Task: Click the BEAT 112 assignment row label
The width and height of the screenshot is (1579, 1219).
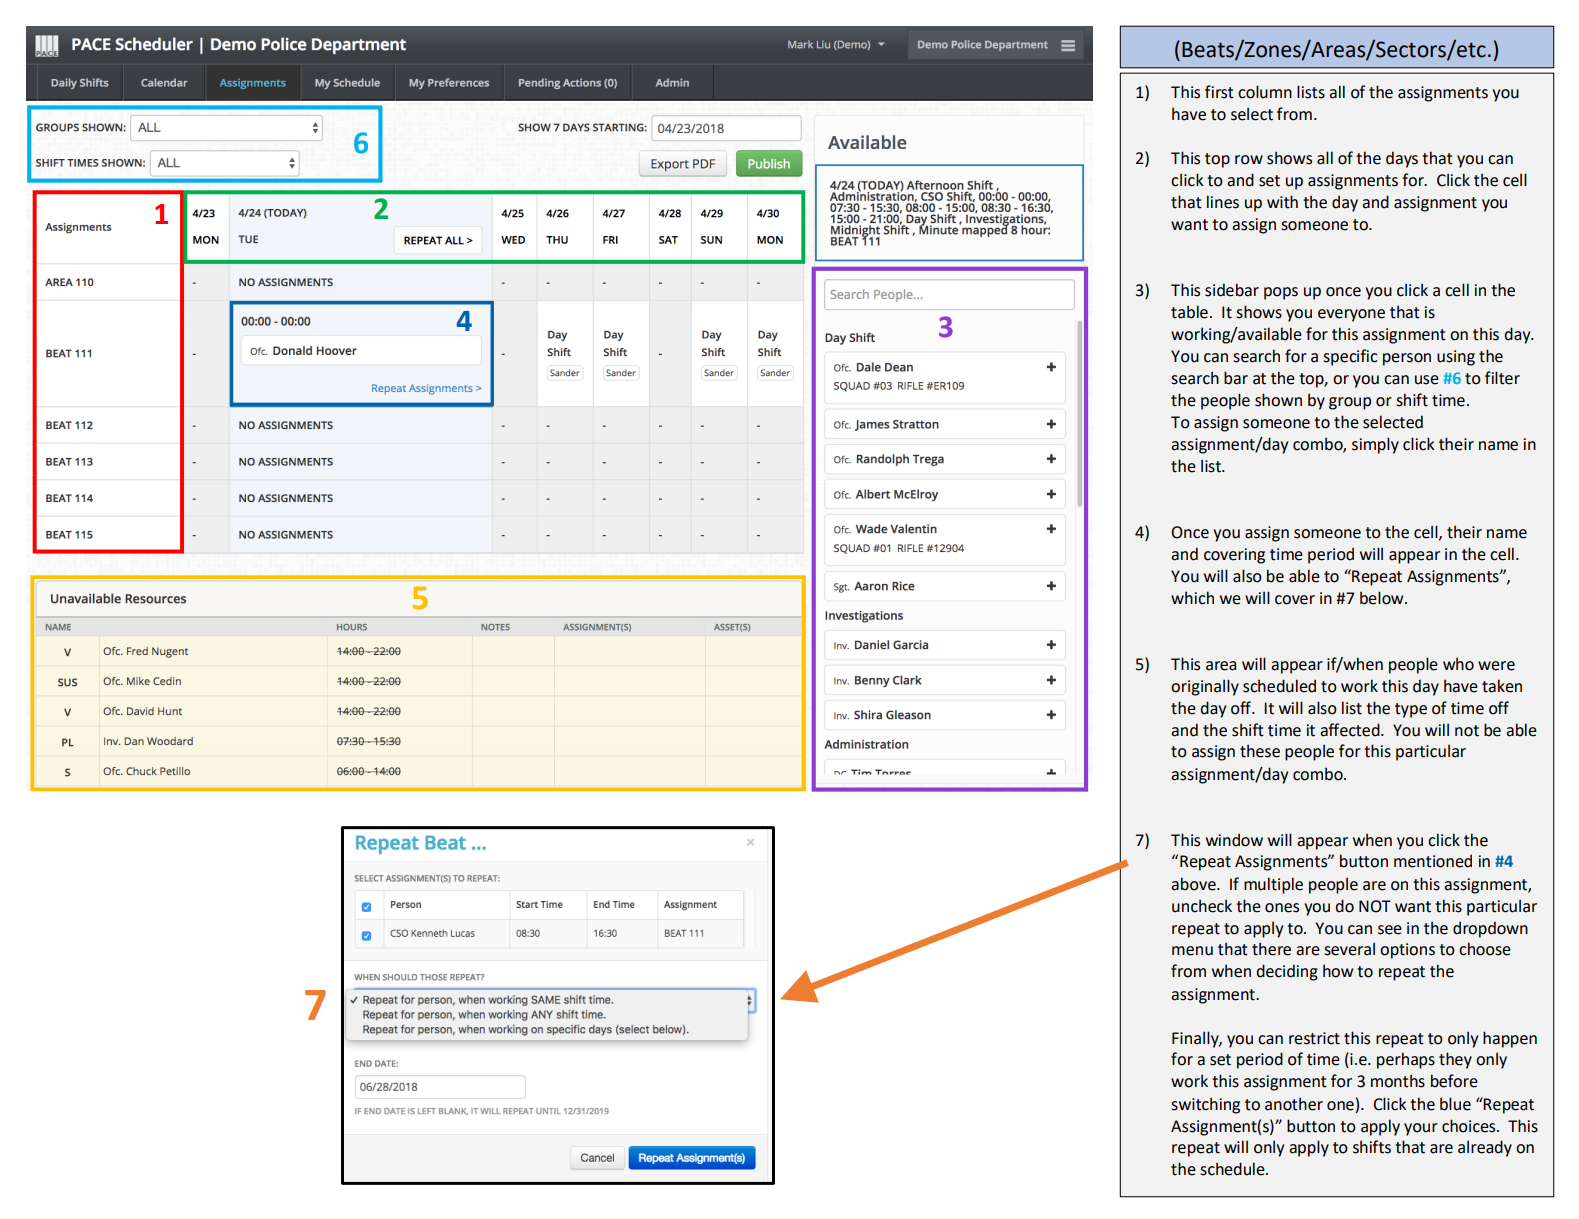Action: (x=69, y=426)
